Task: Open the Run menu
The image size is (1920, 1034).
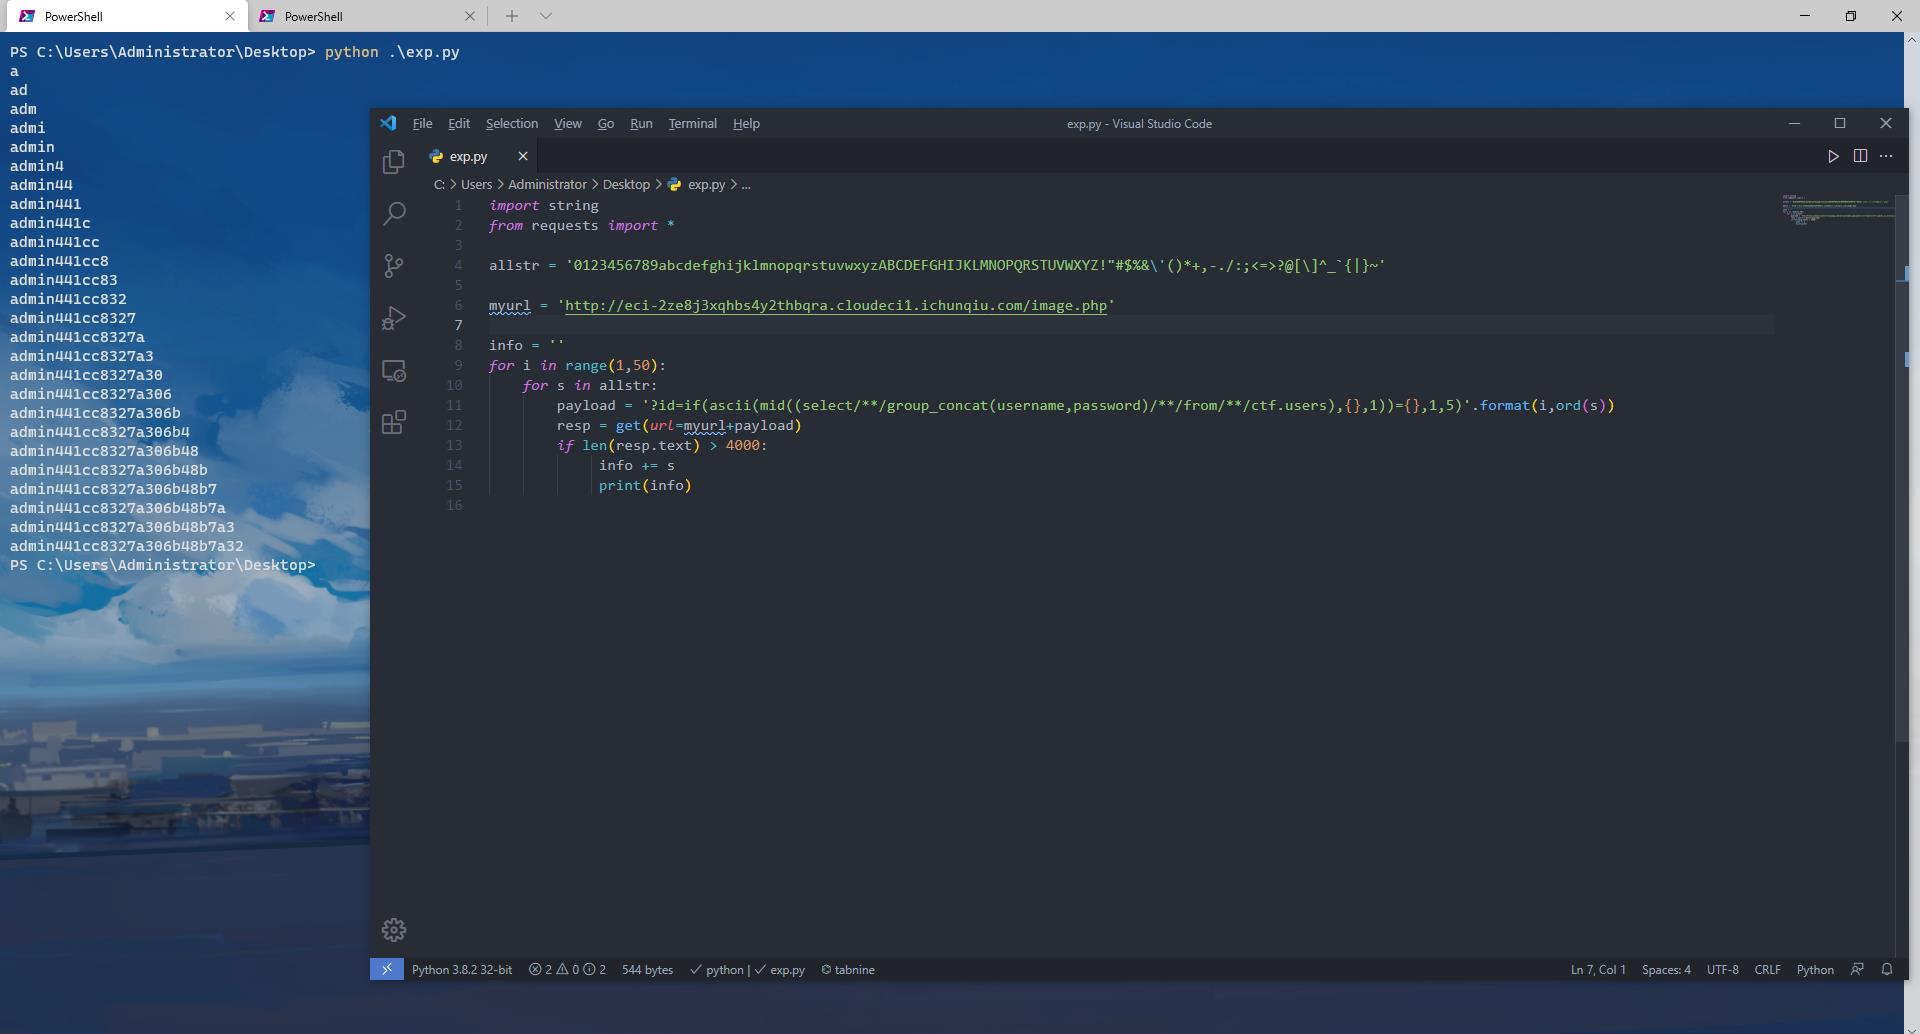Action: 641,124
